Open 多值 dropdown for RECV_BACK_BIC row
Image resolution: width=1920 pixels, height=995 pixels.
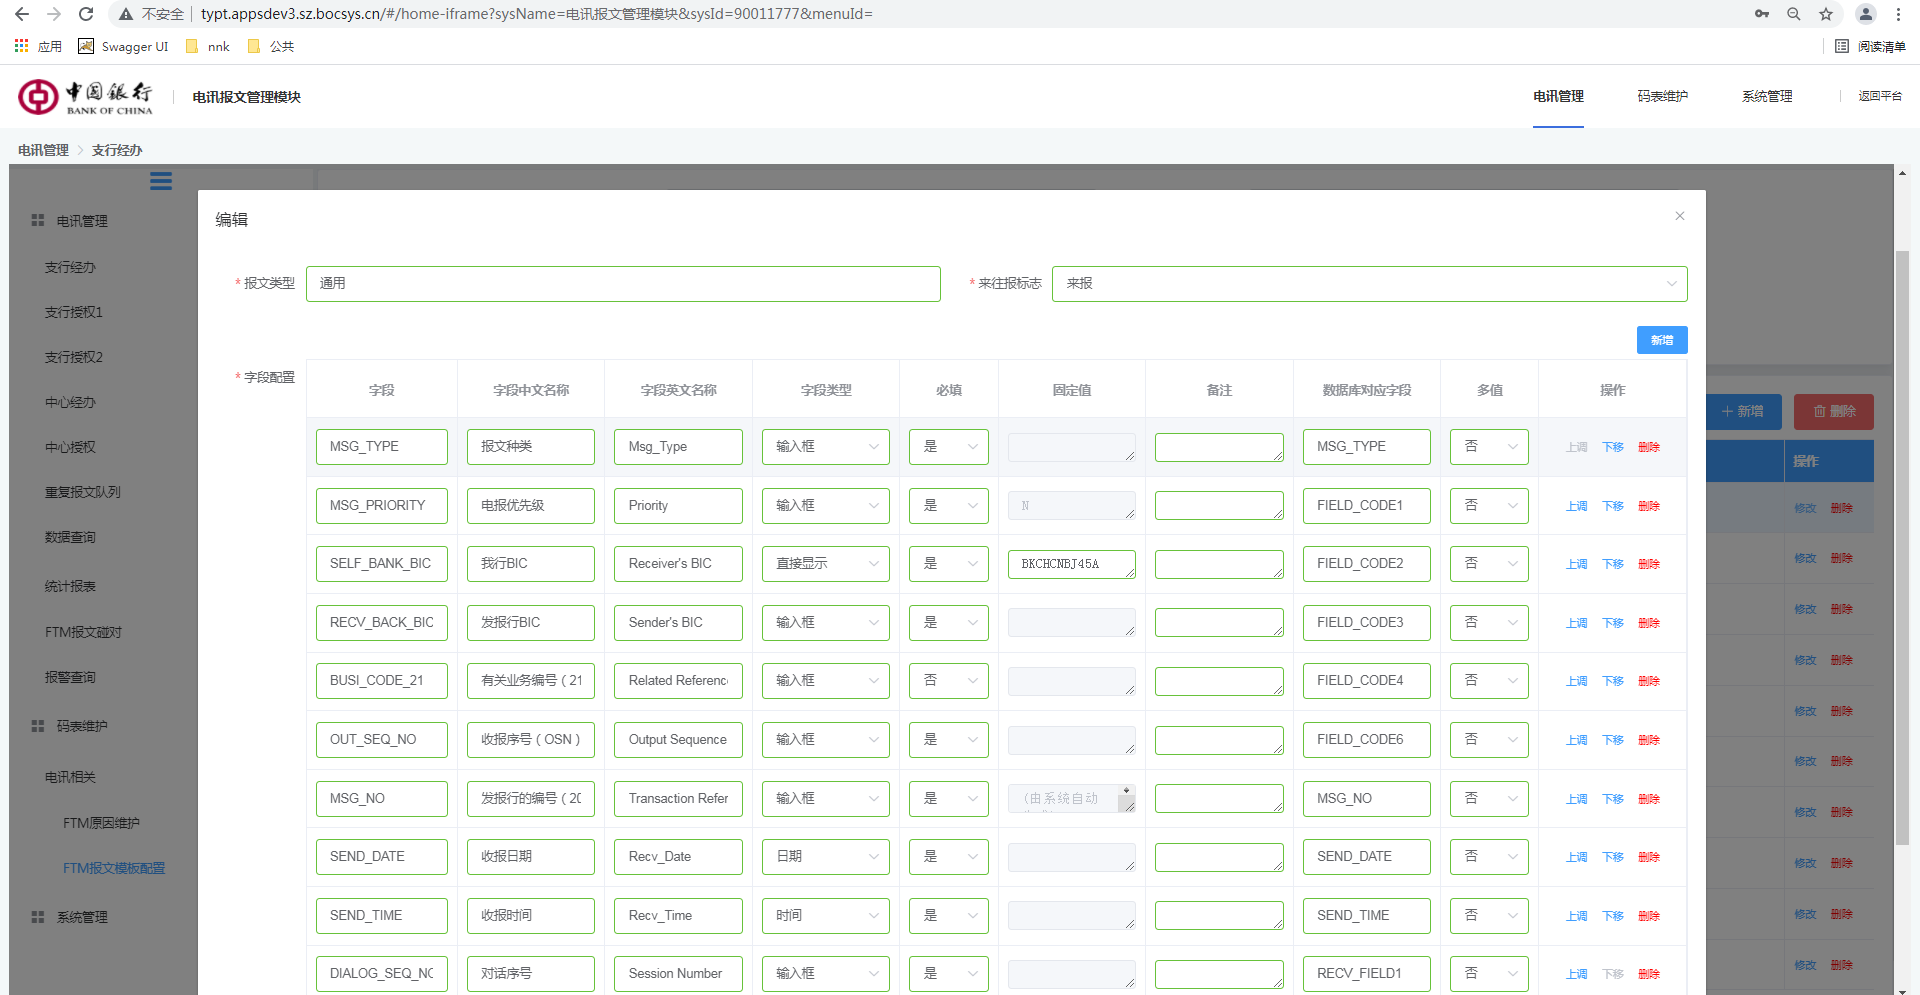click(1489, 623)
